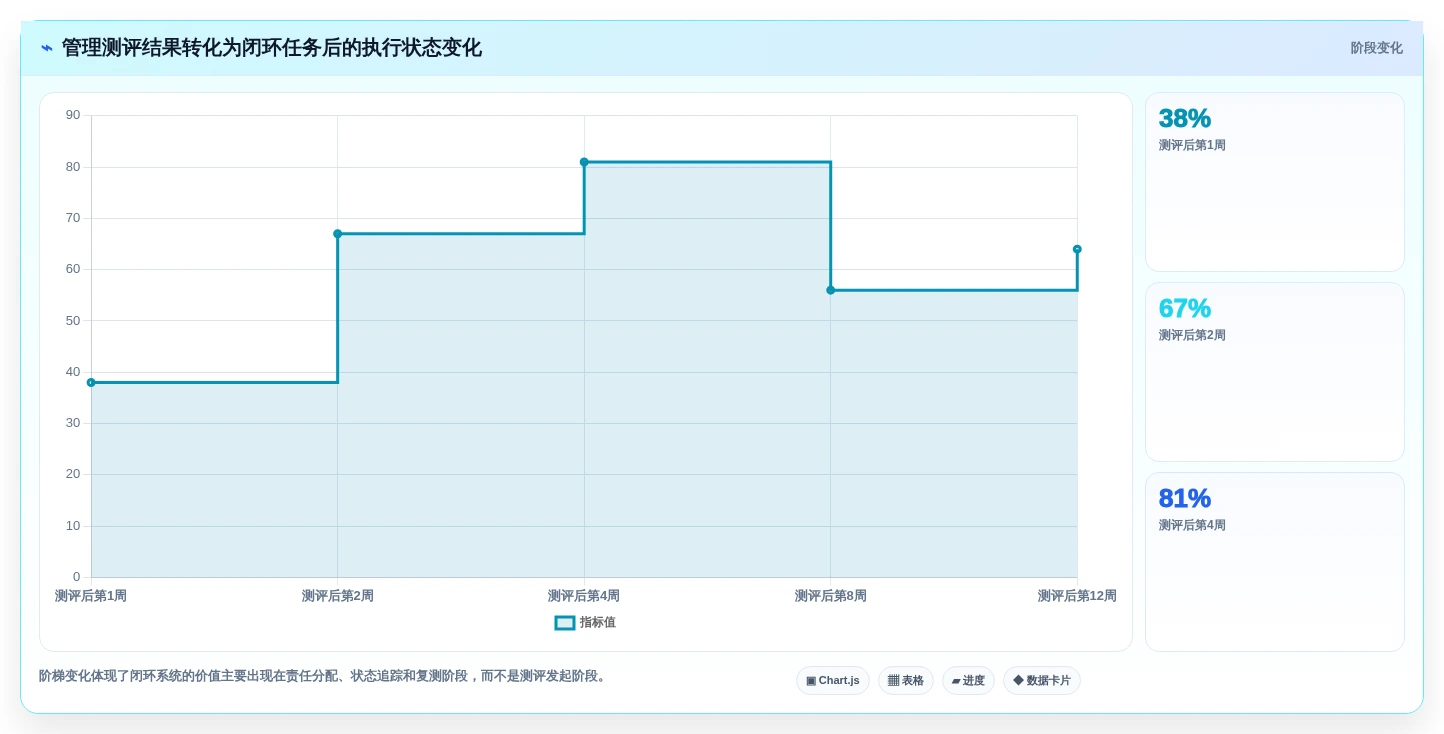Click the chart title 管理测评结果转化为闭环任务后的执行状态变化
Screen dimensions: 1444x734
click(272, 48)
